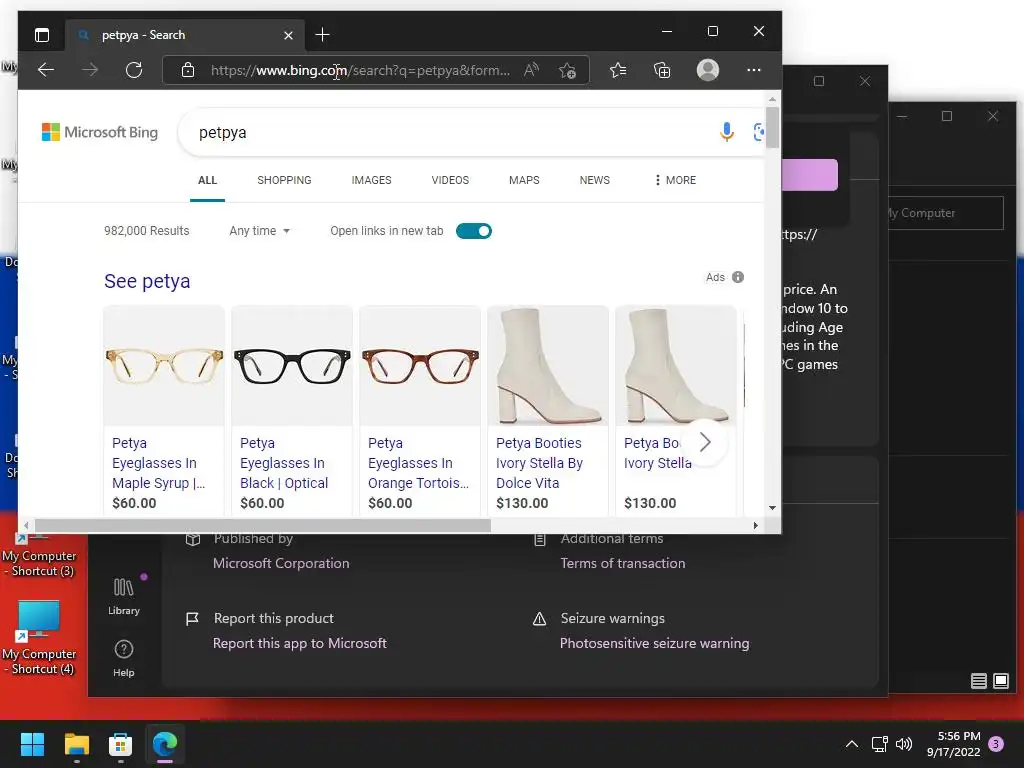The height and width of the screenshot is (768, 1024).
Task: Click the horizontal scrollbar right arrow
Action: (x=756, y=525)
